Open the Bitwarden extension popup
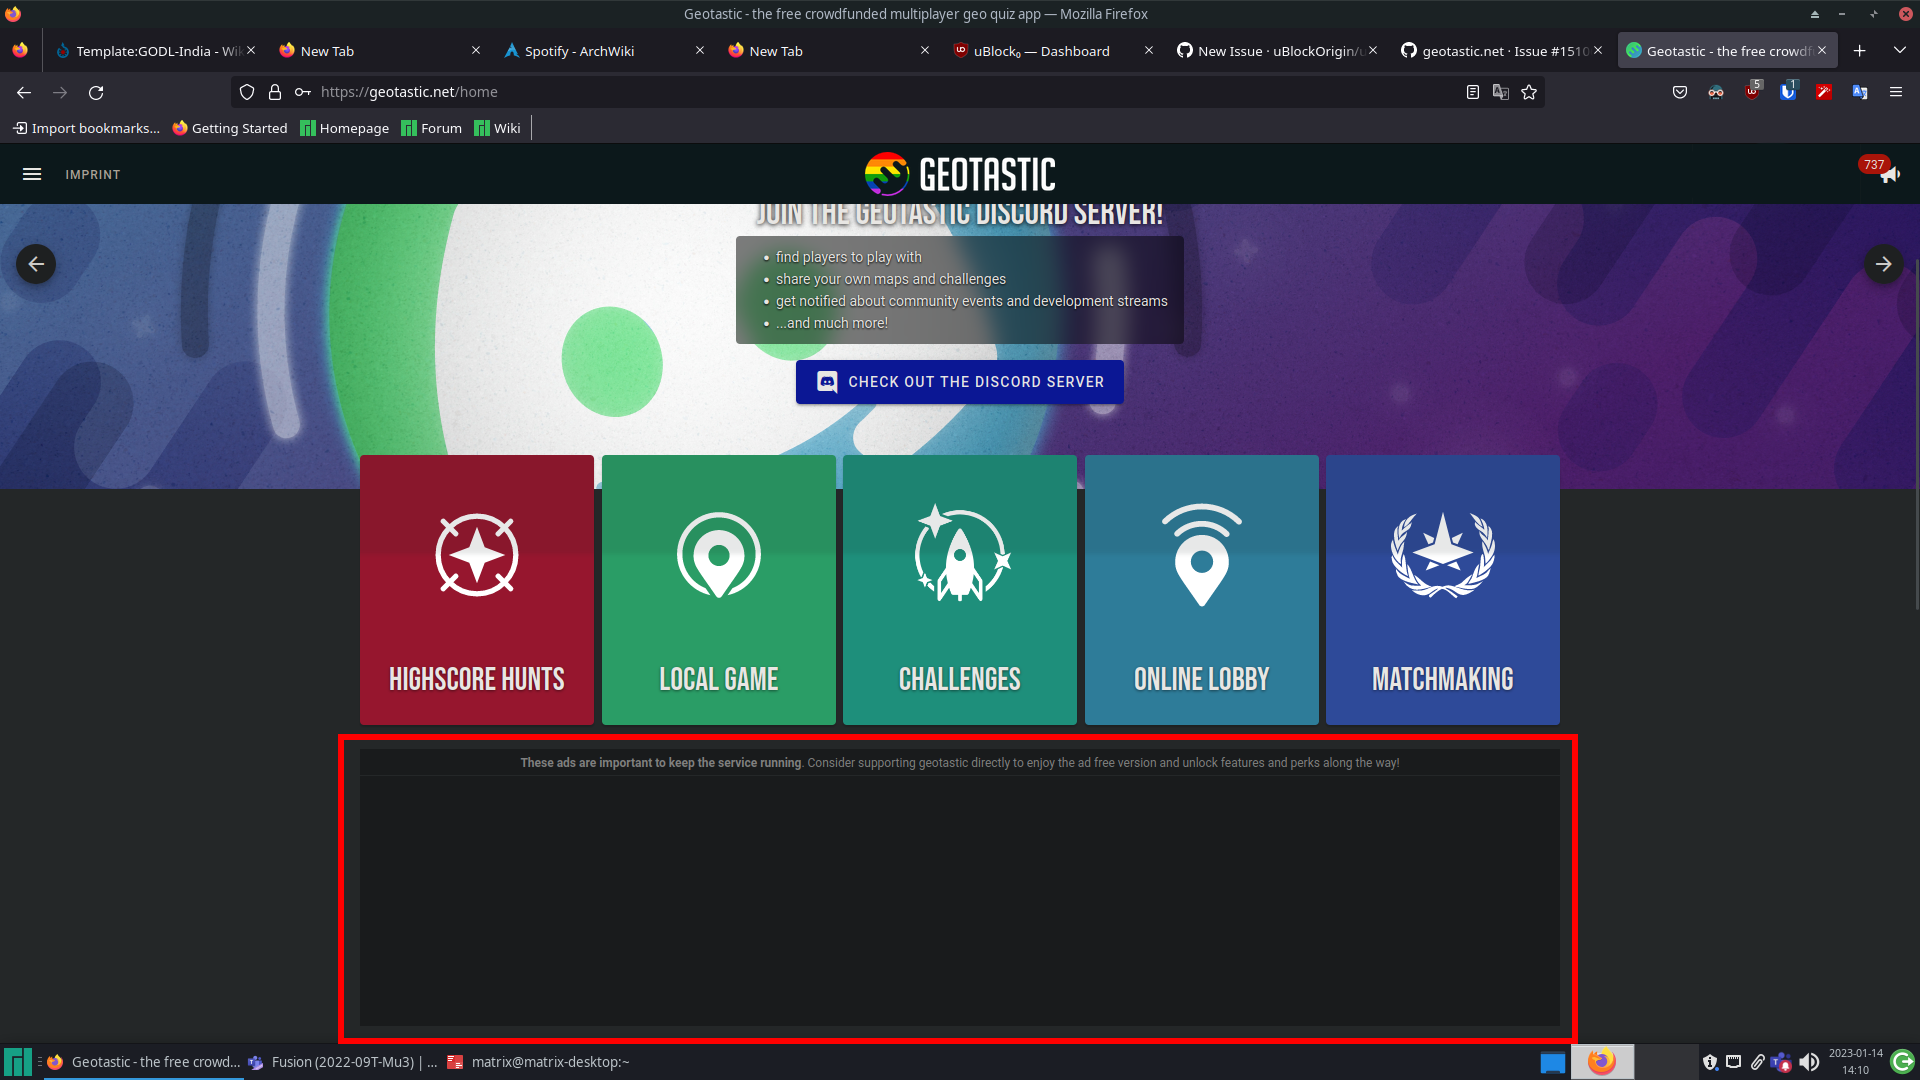 point(1788,92)
